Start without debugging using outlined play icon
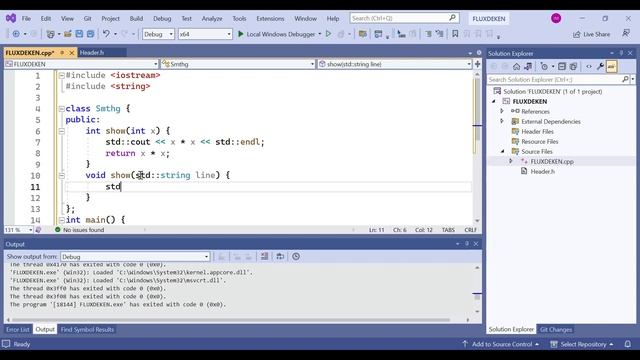Viewport: 640px width, 360px height. [329, 34]
